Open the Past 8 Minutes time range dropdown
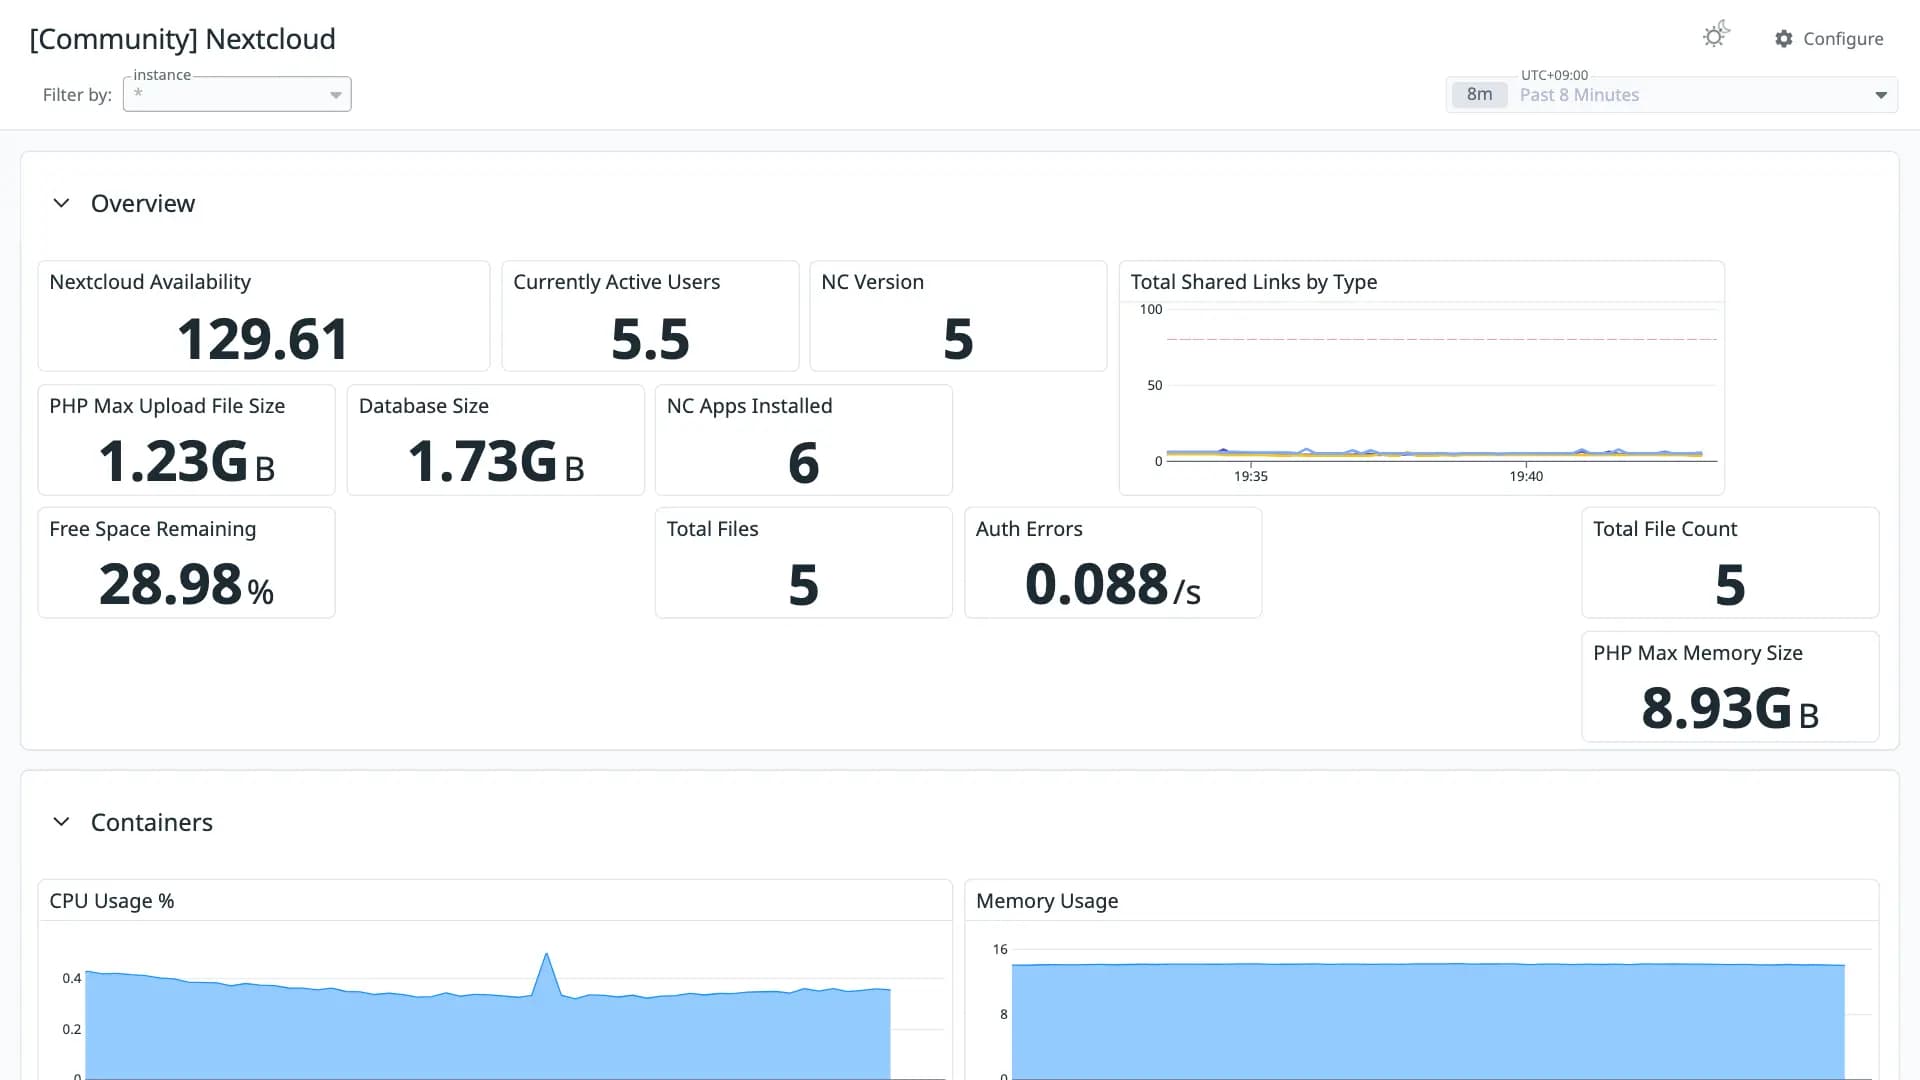This screenshot has width=1920, height=1080. (1672, 95)
